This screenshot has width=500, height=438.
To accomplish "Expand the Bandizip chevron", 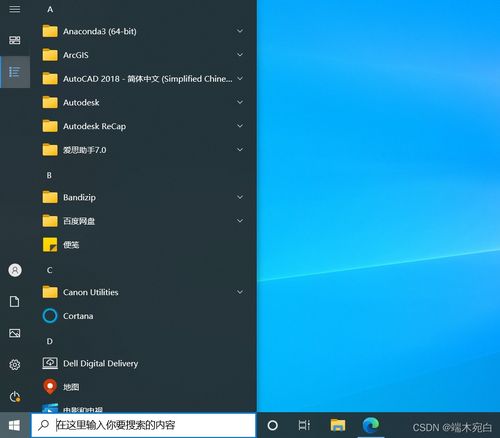I will 240,197.
